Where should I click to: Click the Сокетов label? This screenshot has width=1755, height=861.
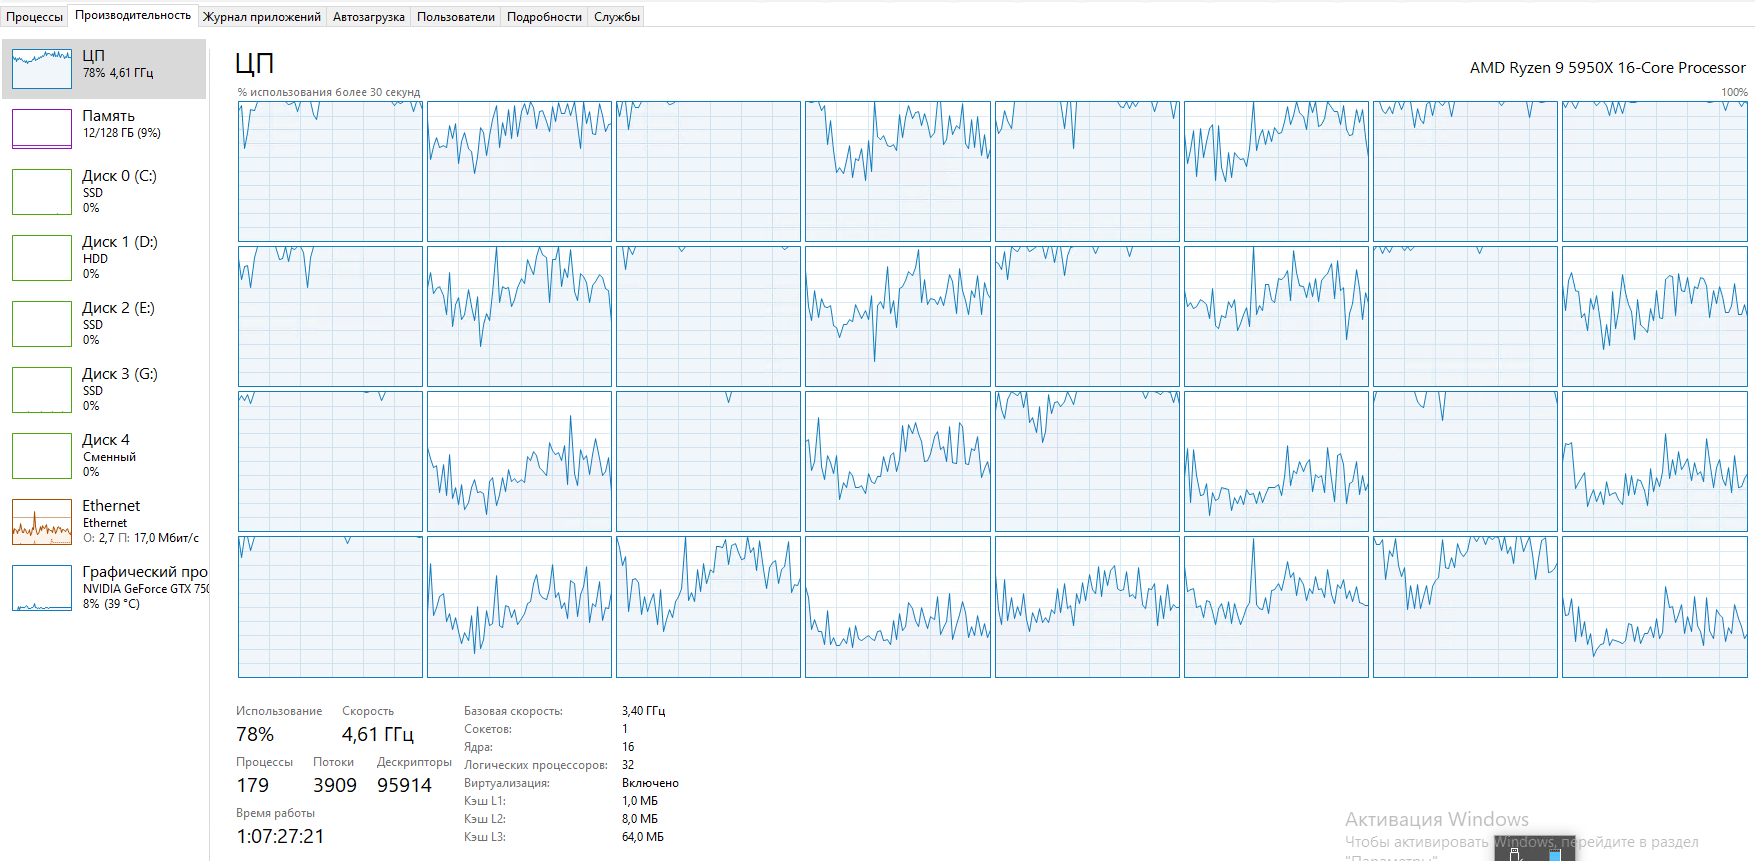pyautogui.click(x=488, y=729)
